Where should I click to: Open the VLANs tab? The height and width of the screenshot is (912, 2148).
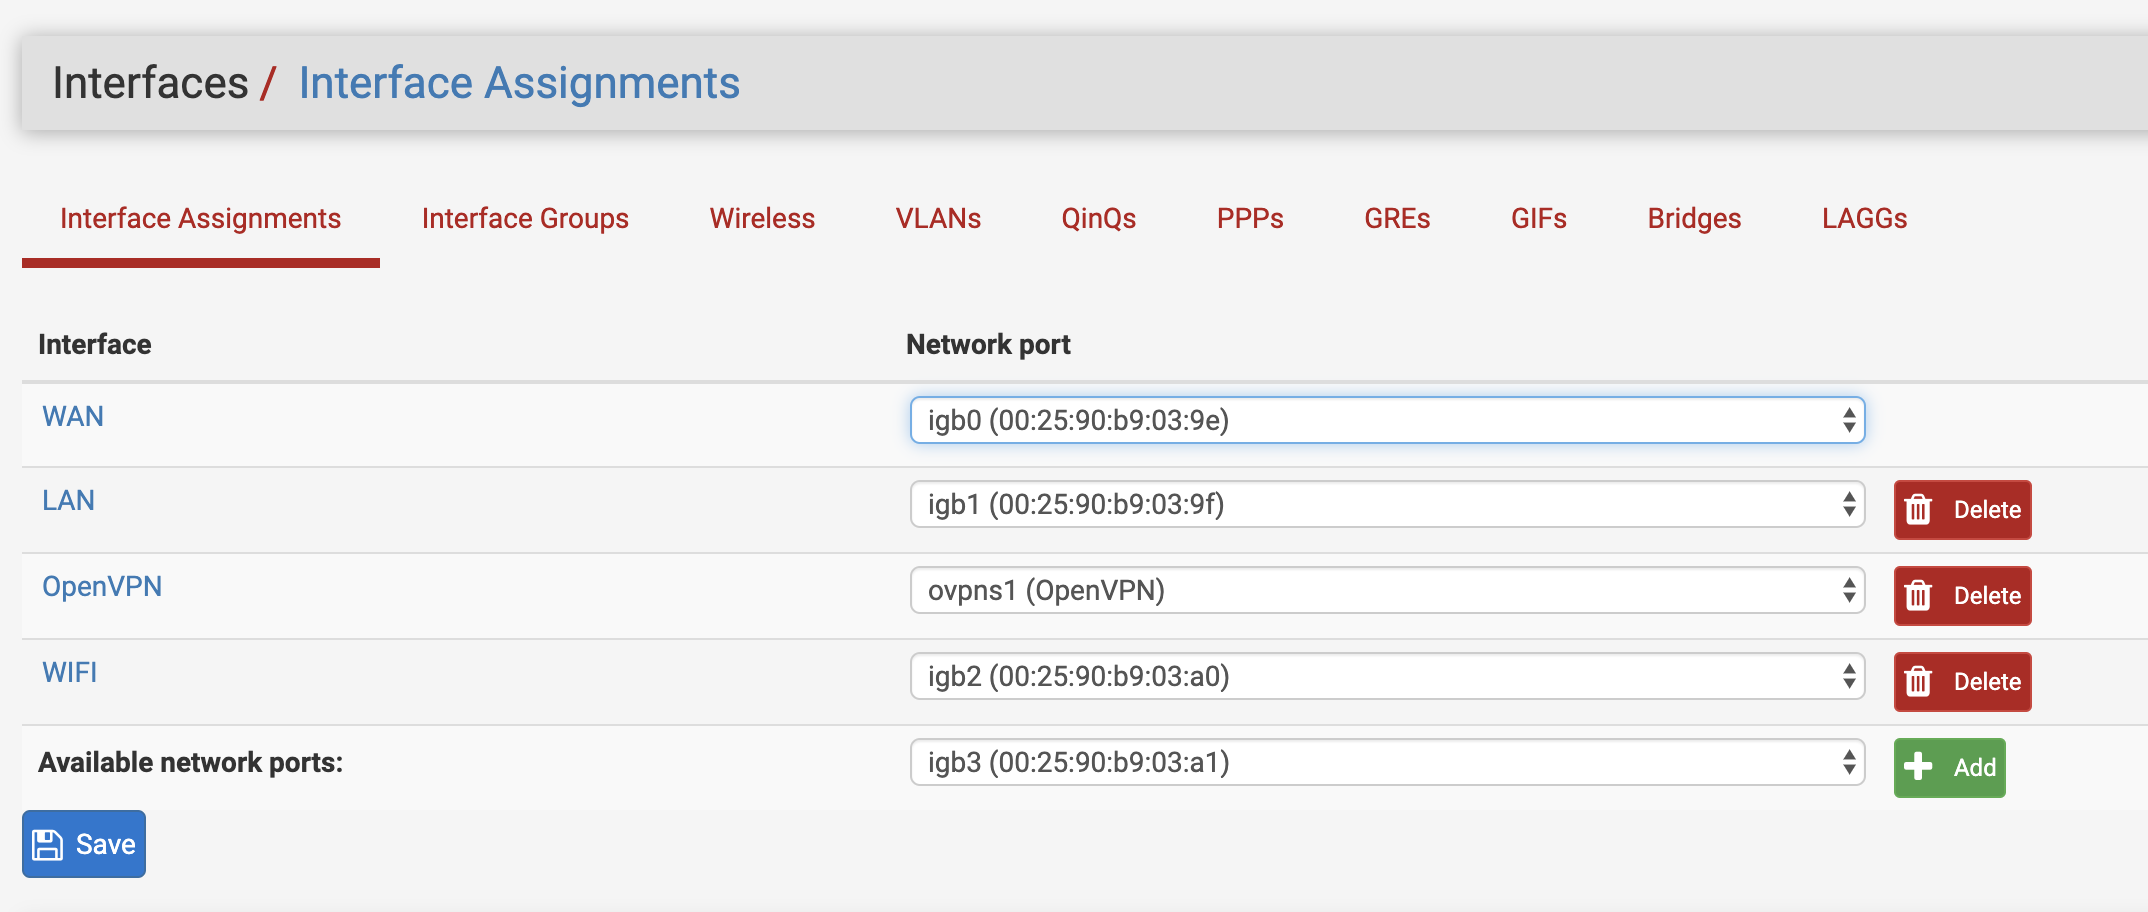click(x=937, y=219)
